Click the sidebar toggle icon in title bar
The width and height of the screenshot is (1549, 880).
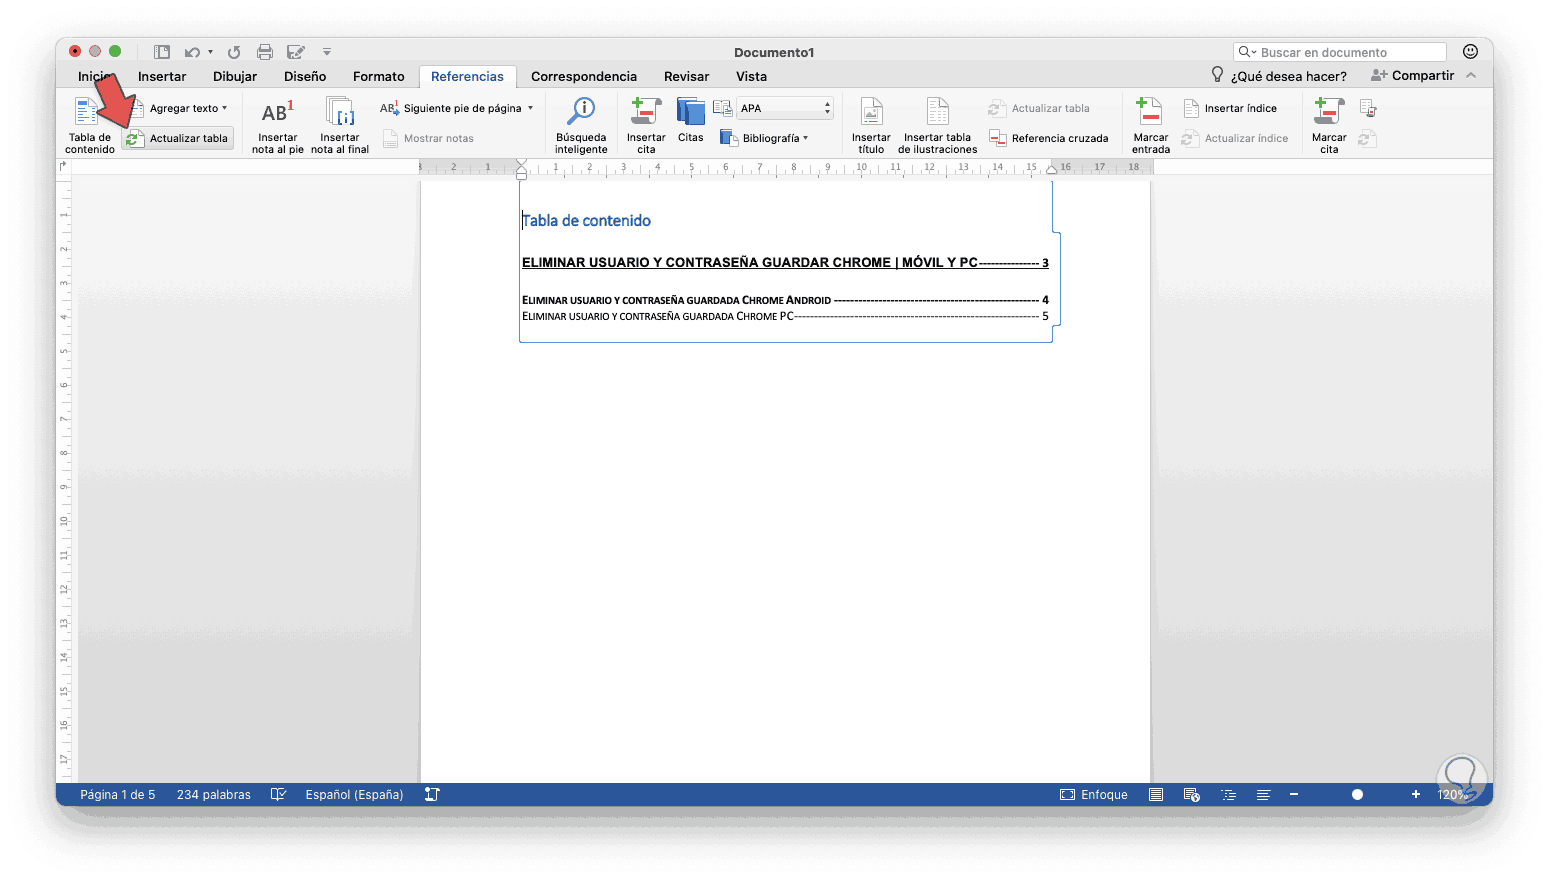point(162,52)
